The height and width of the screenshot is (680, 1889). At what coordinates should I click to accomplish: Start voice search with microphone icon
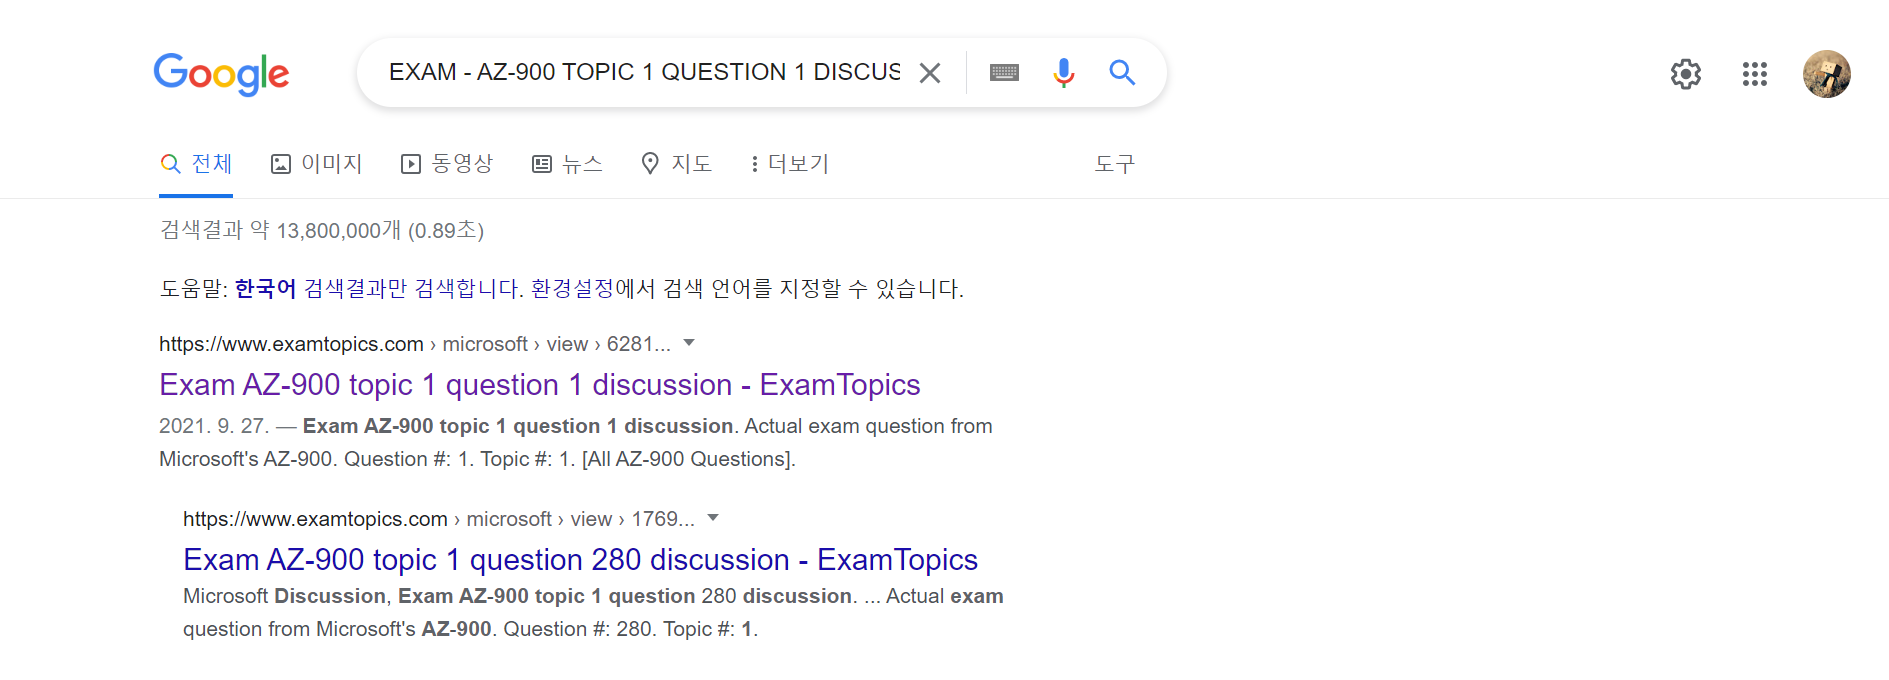pyautogui.click(x=1064, y=73)
